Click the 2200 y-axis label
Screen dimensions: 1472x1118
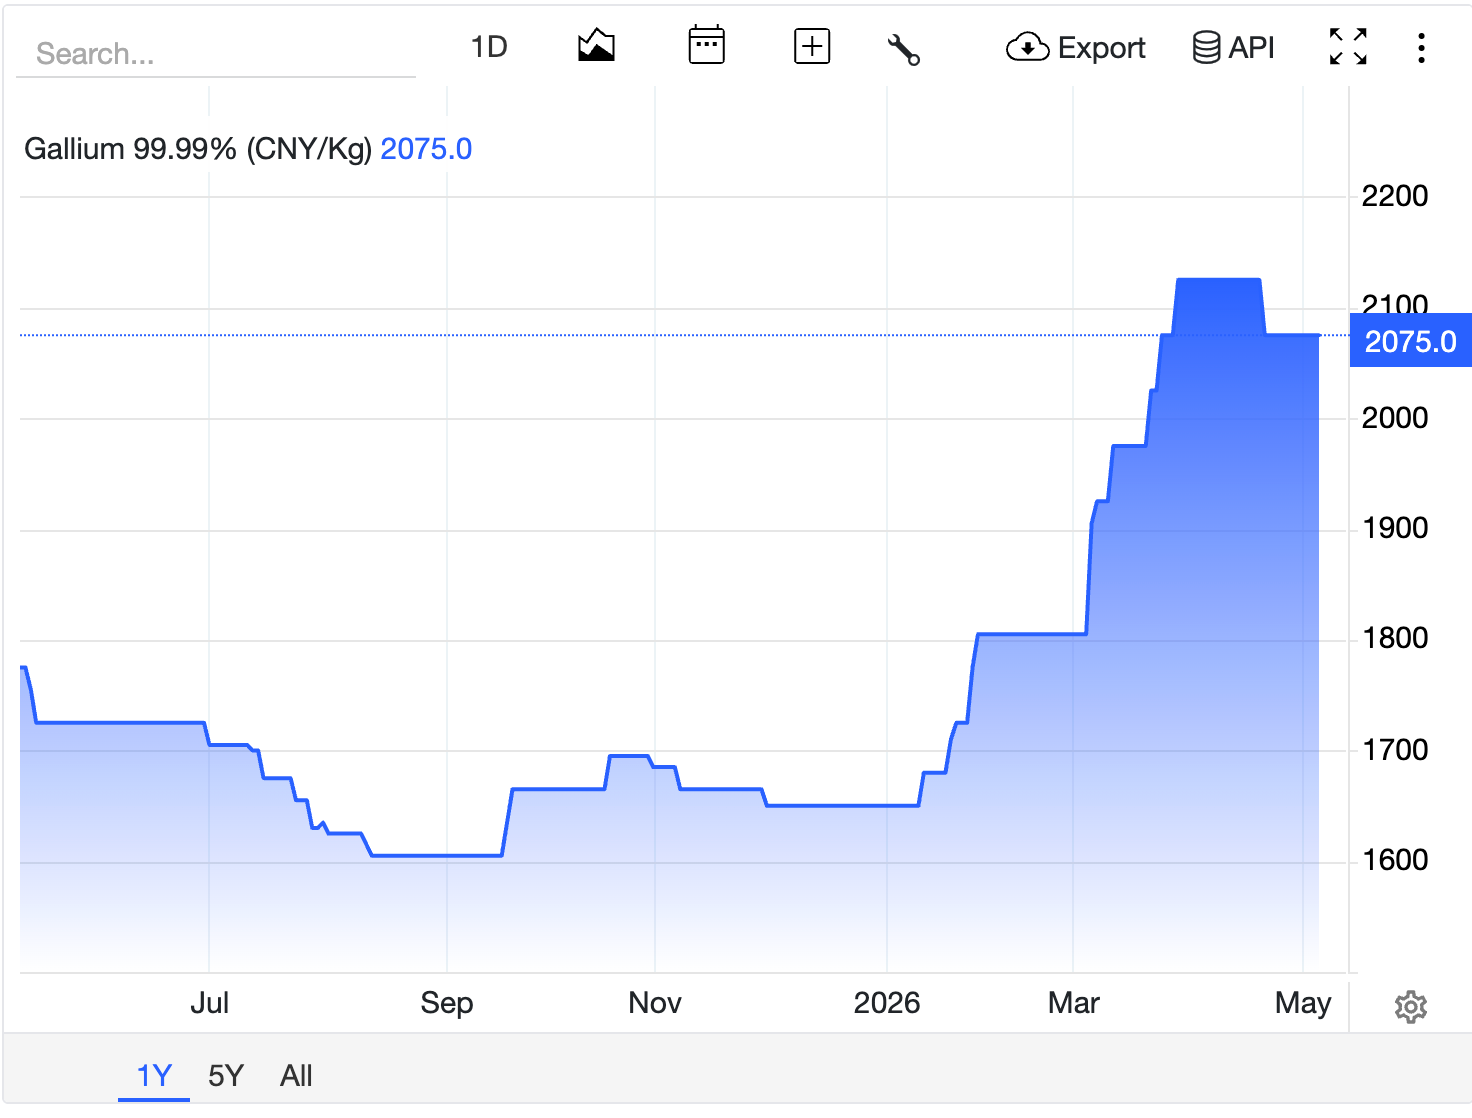pos(1395,196)
